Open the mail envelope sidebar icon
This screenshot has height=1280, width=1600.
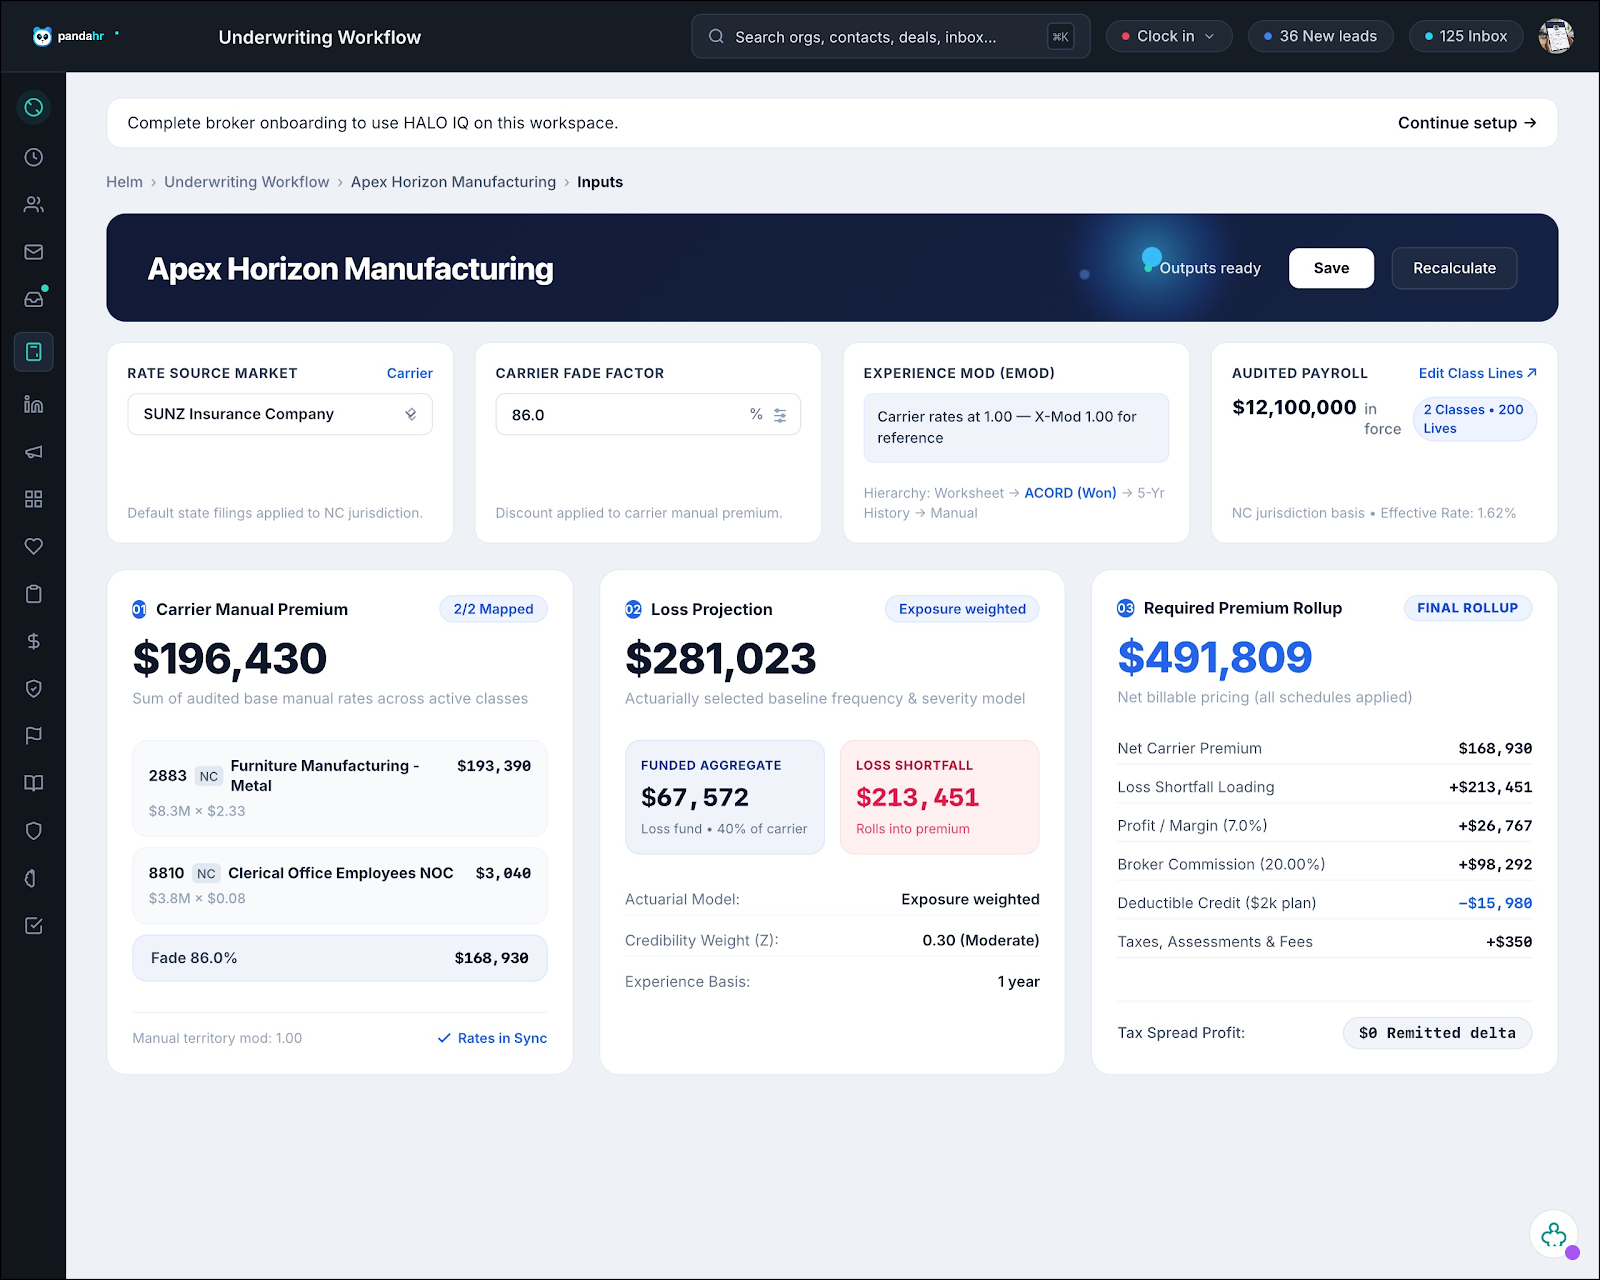(34, 252)
